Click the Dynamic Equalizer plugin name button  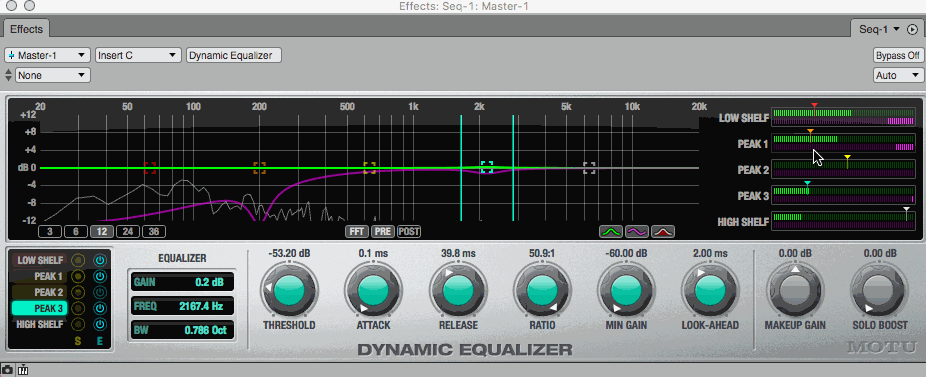233,55
